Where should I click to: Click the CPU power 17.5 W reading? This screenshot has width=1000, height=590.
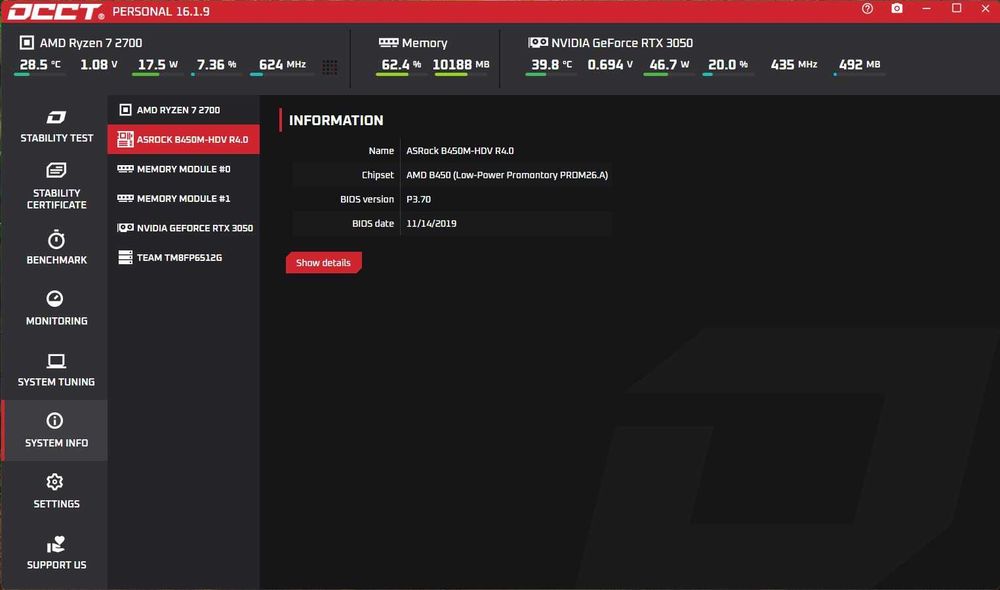pyautogui.click(x=158, y=64)
